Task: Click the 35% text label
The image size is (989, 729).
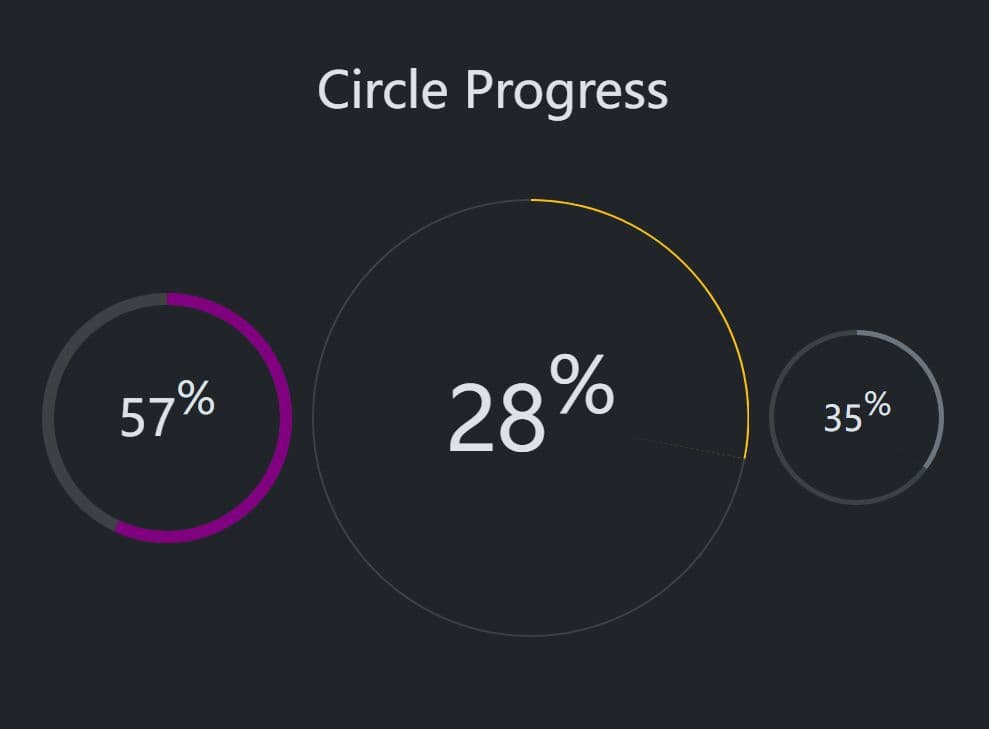Action: [845, 416]
